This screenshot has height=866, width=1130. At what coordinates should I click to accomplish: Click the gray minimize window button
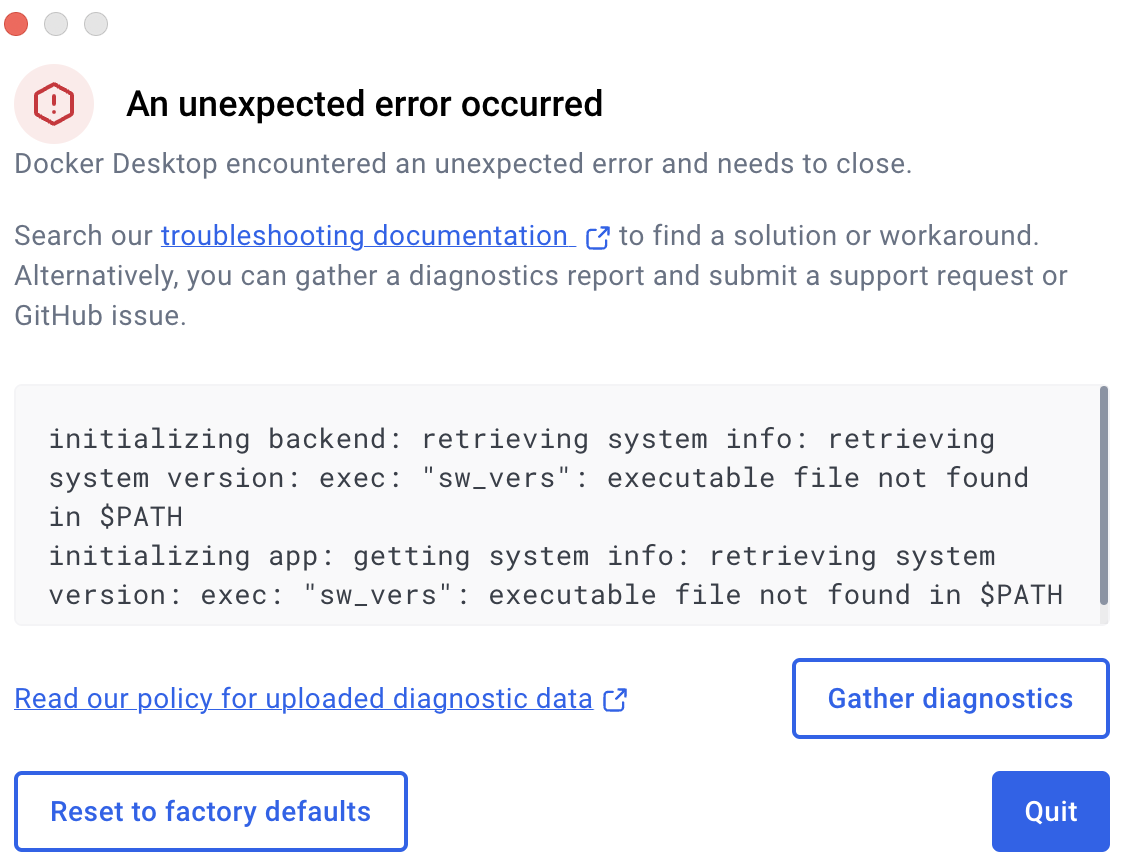(56, 24)
